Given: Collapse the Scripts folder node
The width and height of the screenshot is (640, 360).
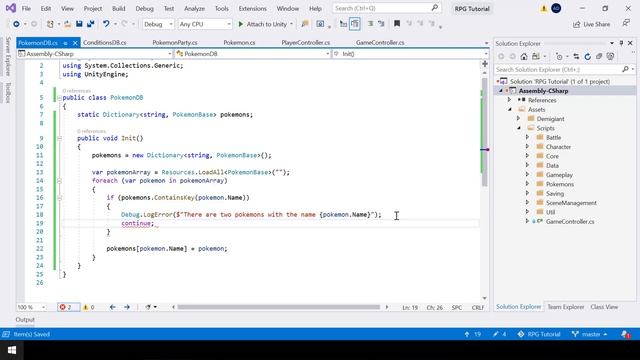Looking at the screenshot, I should (519, 128).
